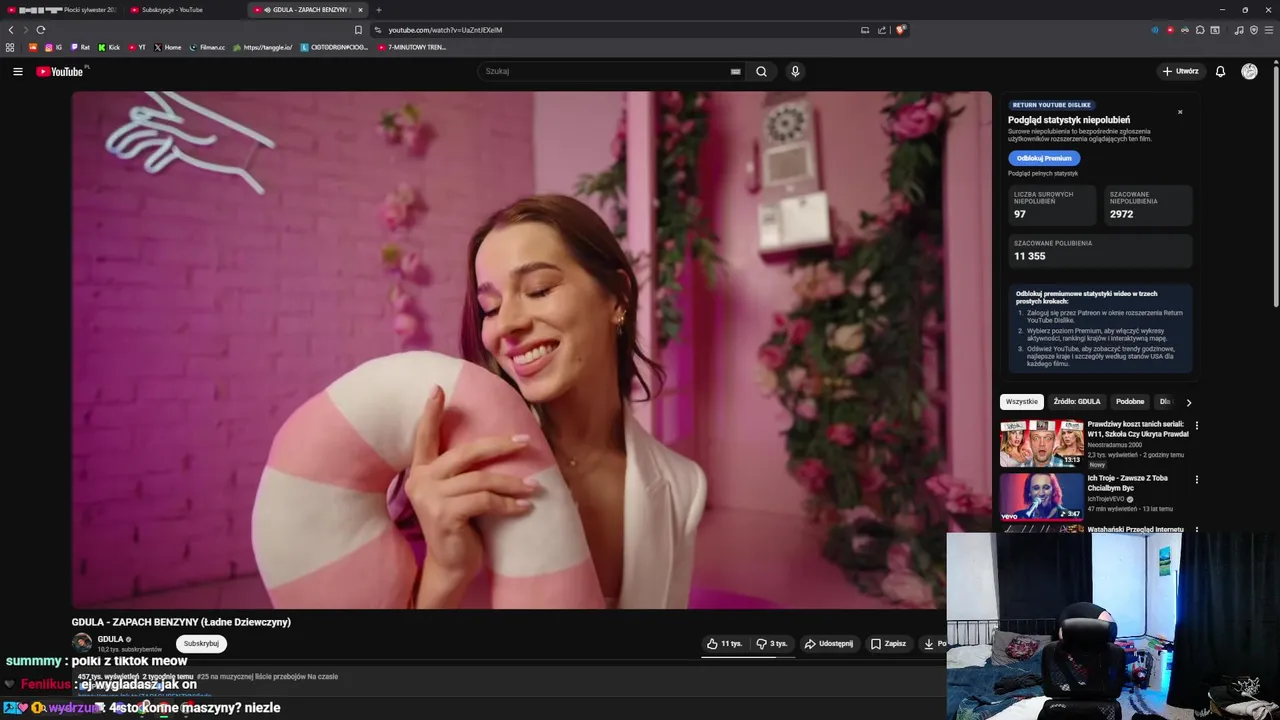
Task: Switch to the Płocki sylwester tab
Action: click(60, 10)
